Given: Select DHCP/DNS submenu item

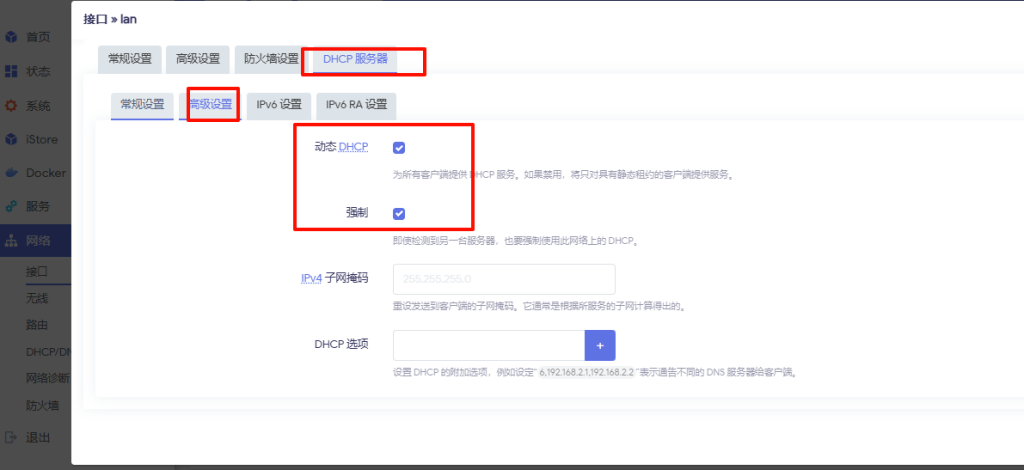Looking at the screenshot, I should (x=48, y=352).
